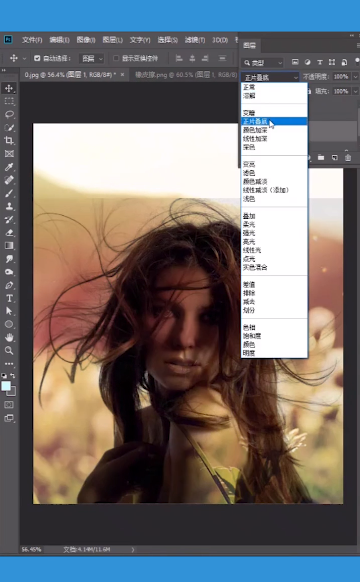Select the Brush tool
Image resolution: width=360 pixels, height=582 pixels.
9,193
